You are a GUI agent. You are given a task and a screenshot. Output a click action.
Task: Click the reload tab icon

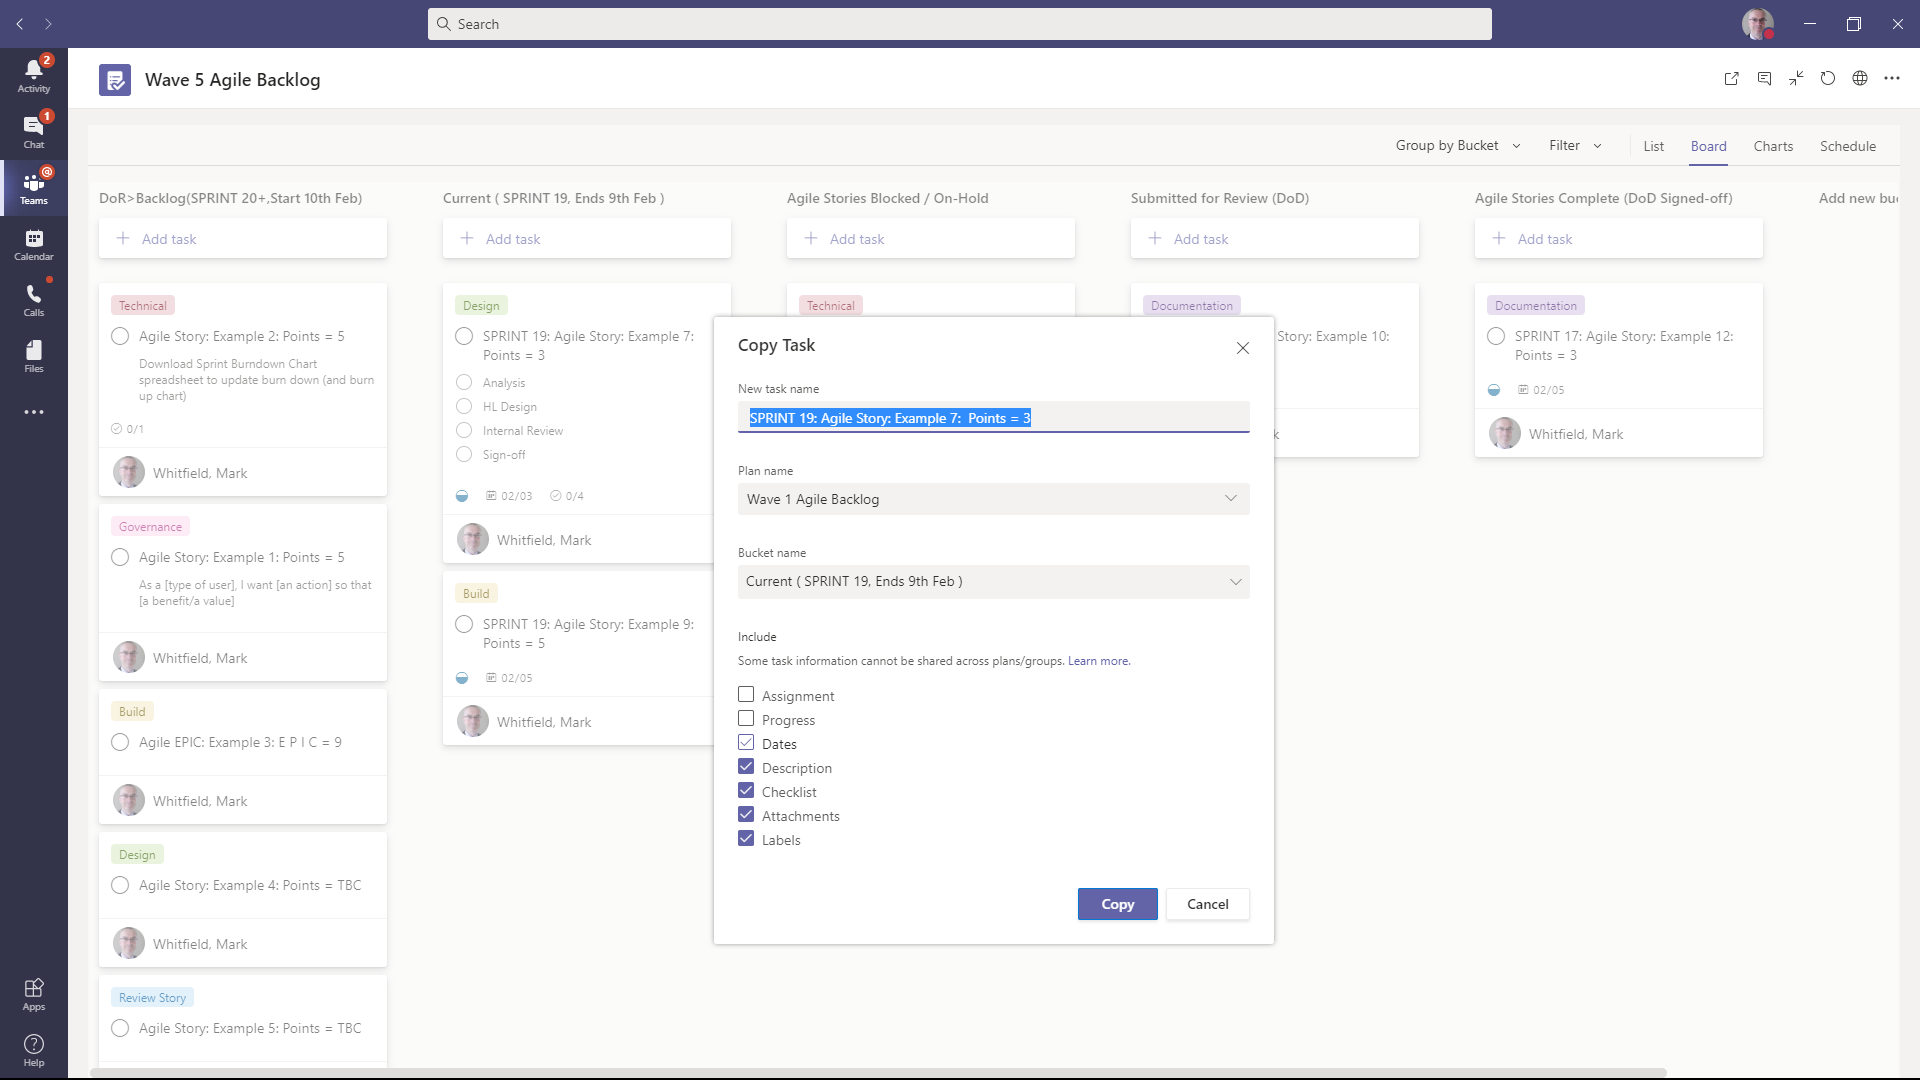pos(1827,79)
